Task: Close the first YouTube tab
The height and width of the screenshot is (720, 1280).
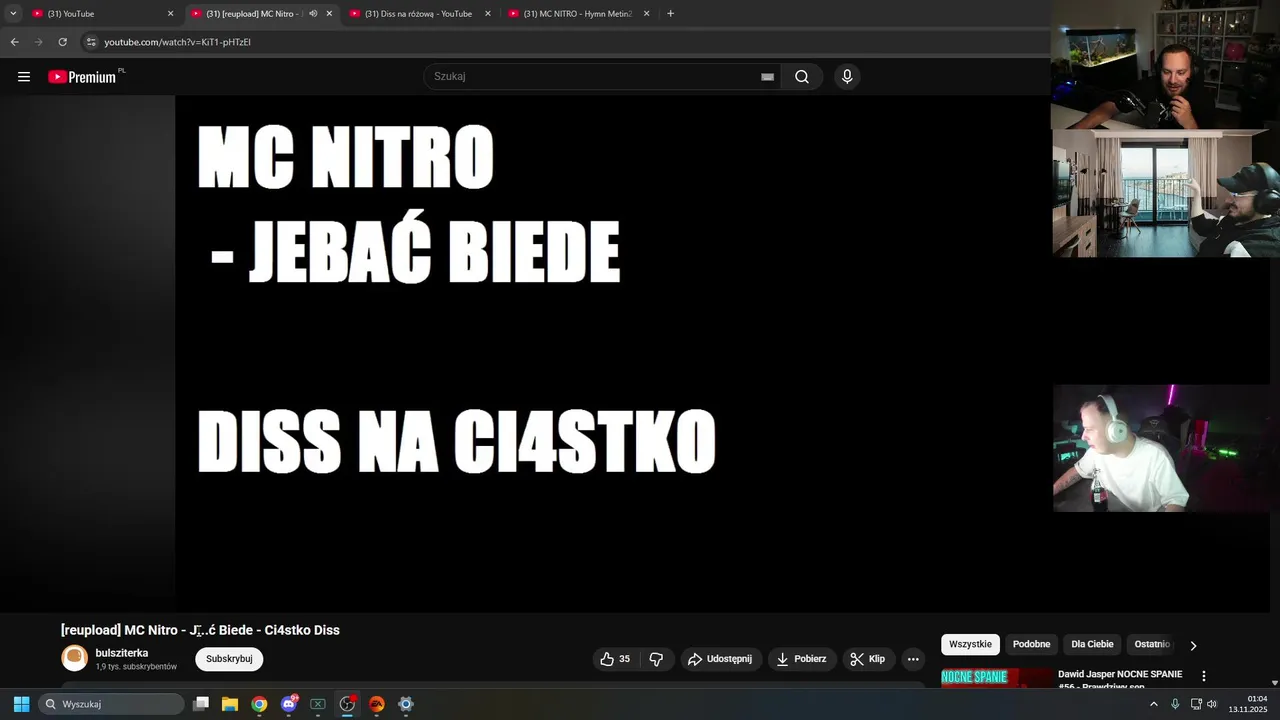Action: (170, 14)
